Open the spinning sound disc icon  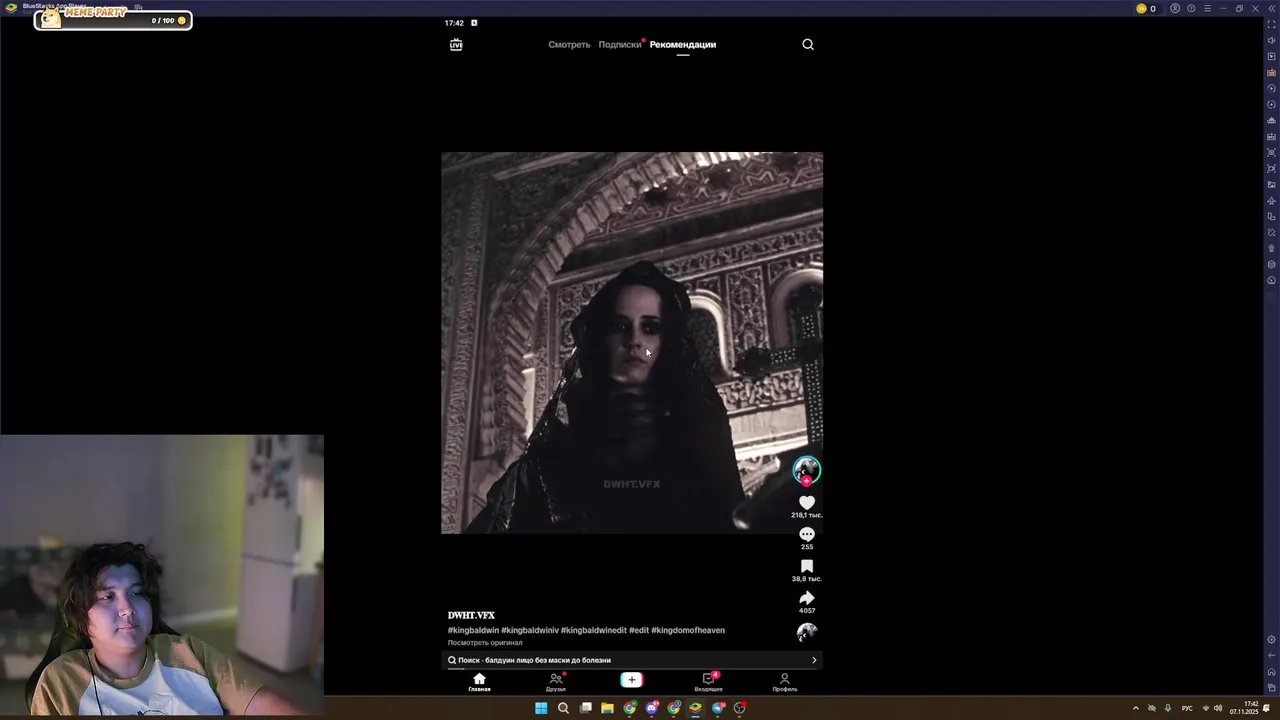click(807, 632)
